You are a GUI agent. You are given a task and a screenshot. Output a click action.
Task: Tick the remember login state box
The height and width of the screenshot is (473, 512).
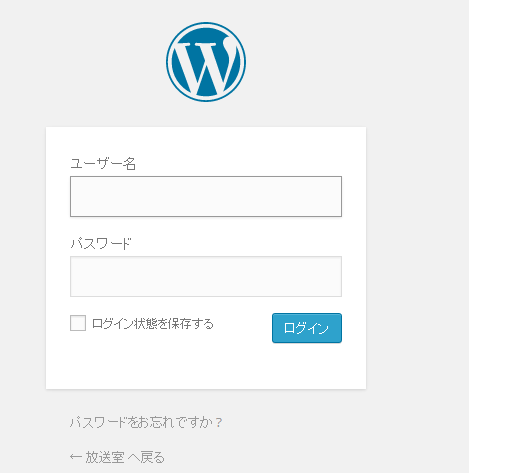(78, 323)
